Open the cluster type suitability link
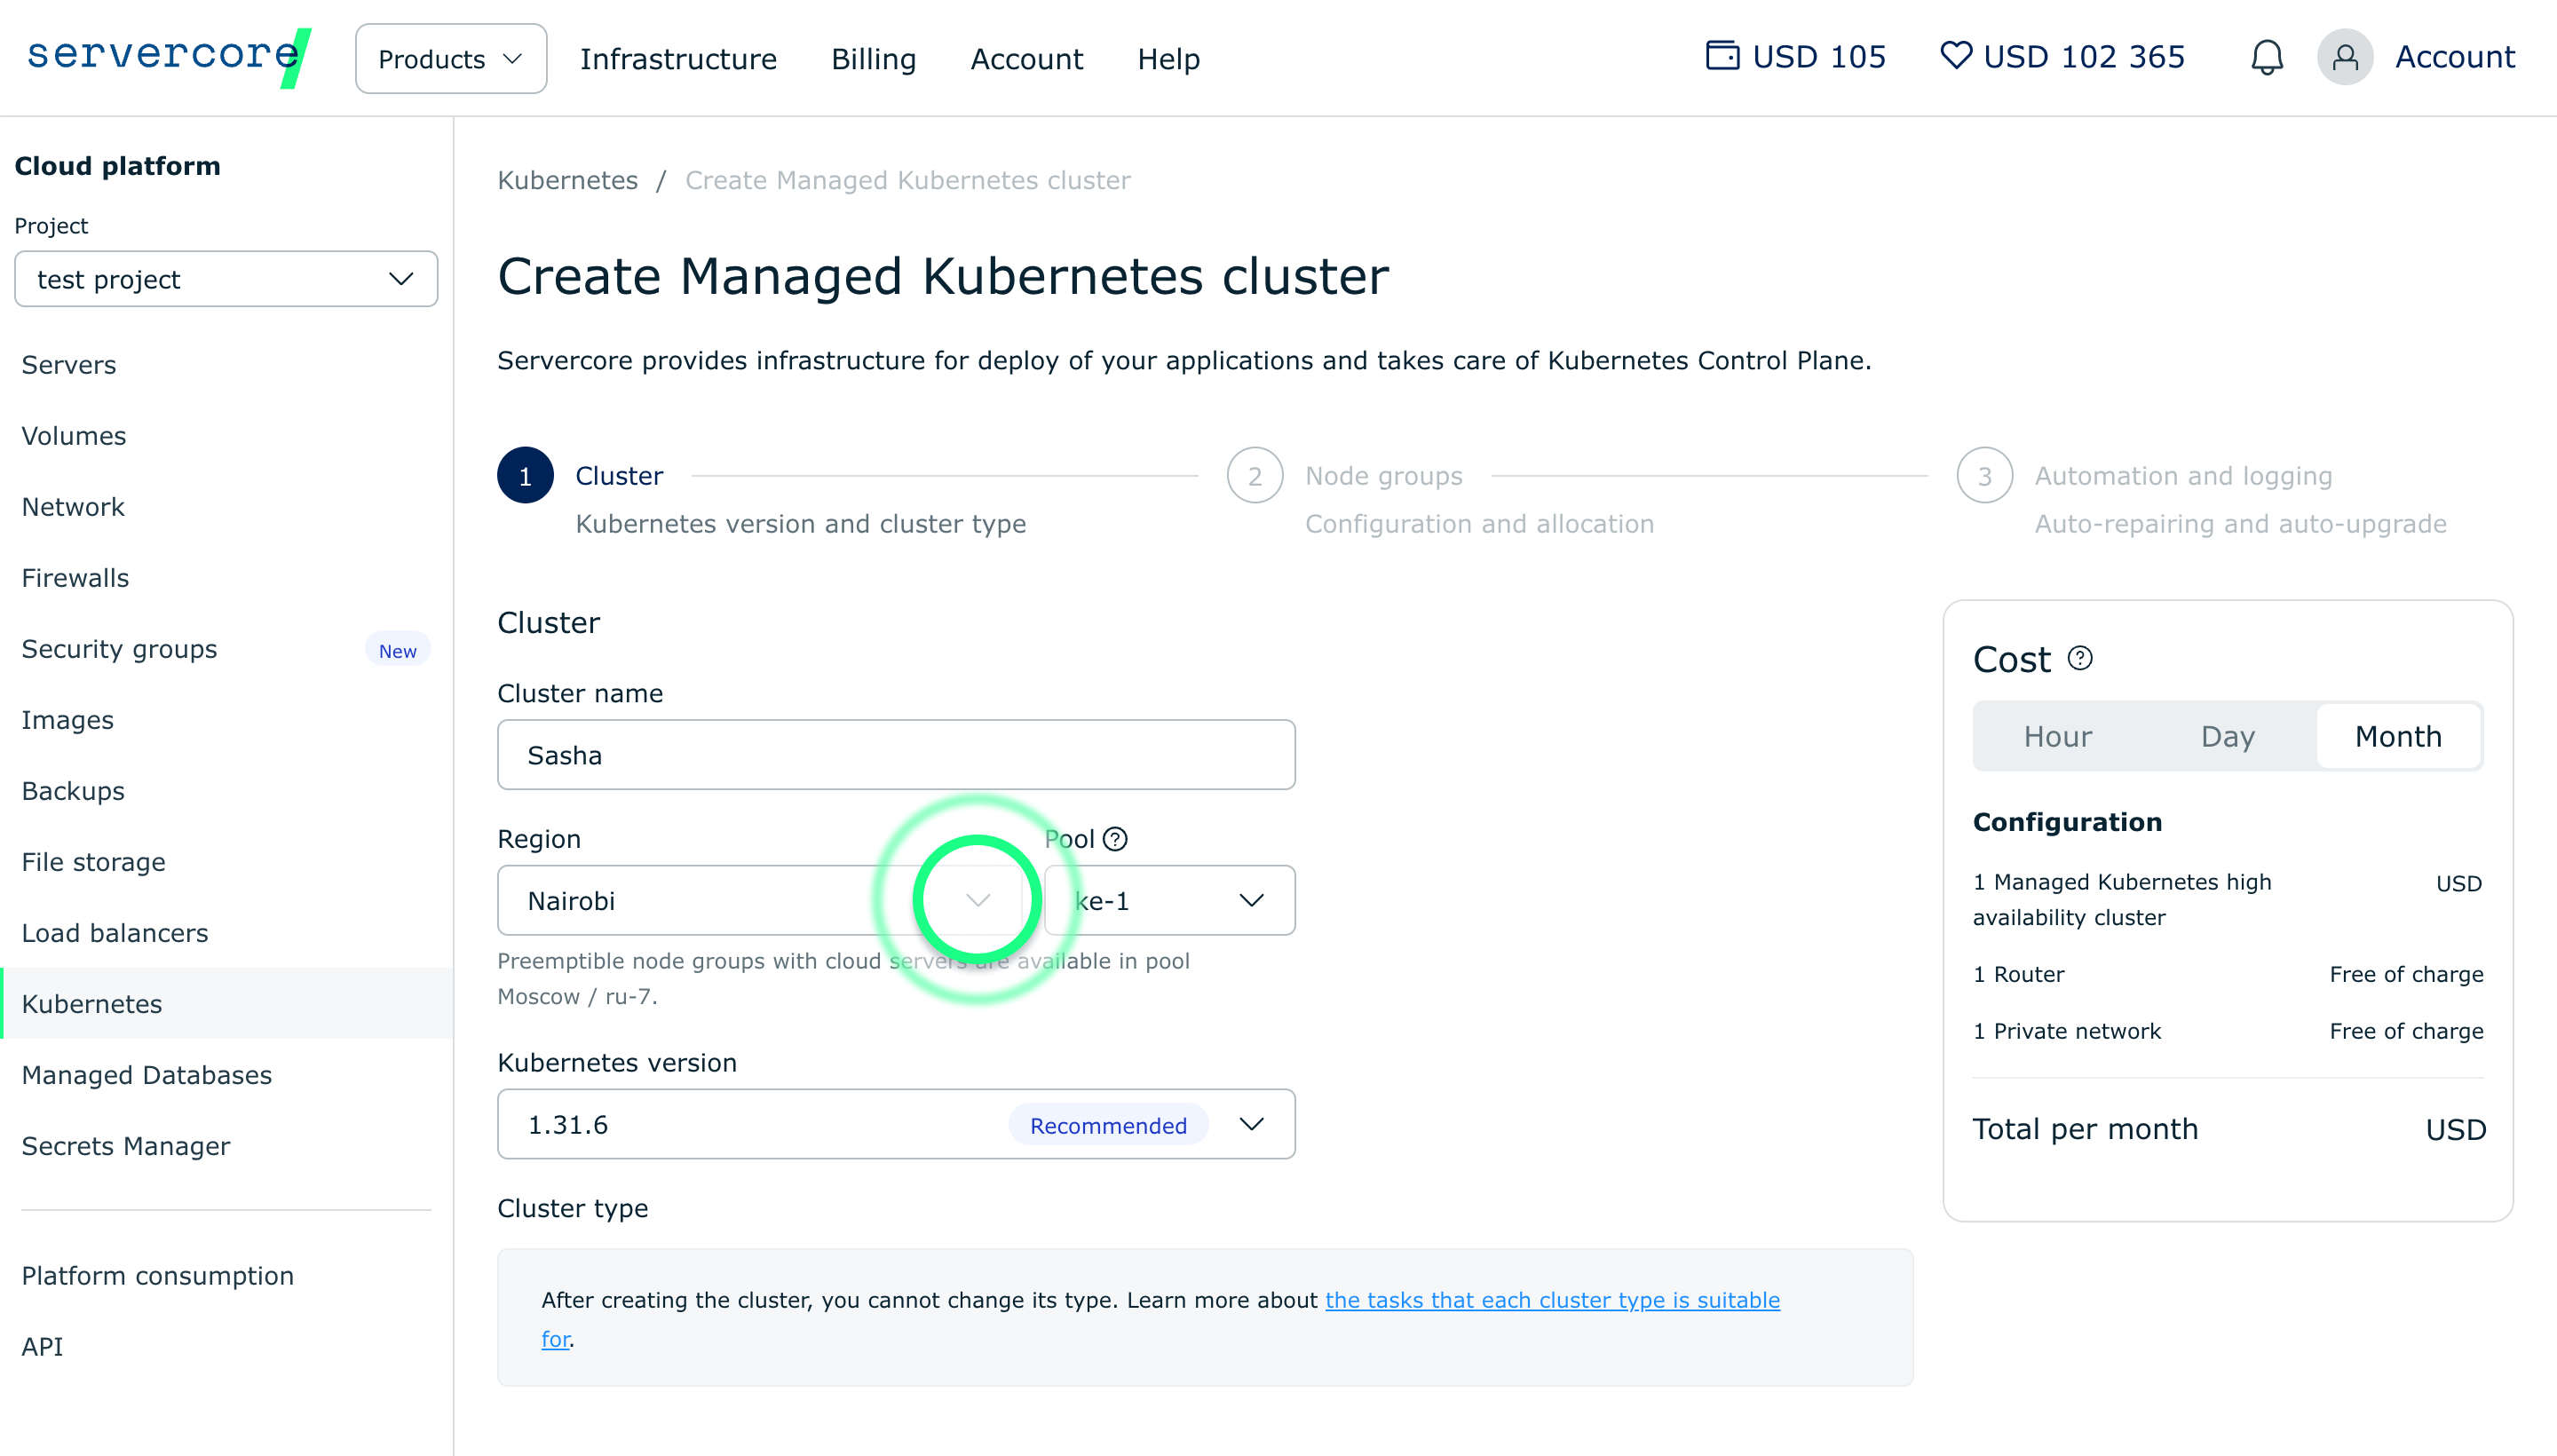 pyautogui.click(x=1551, y=1300)
